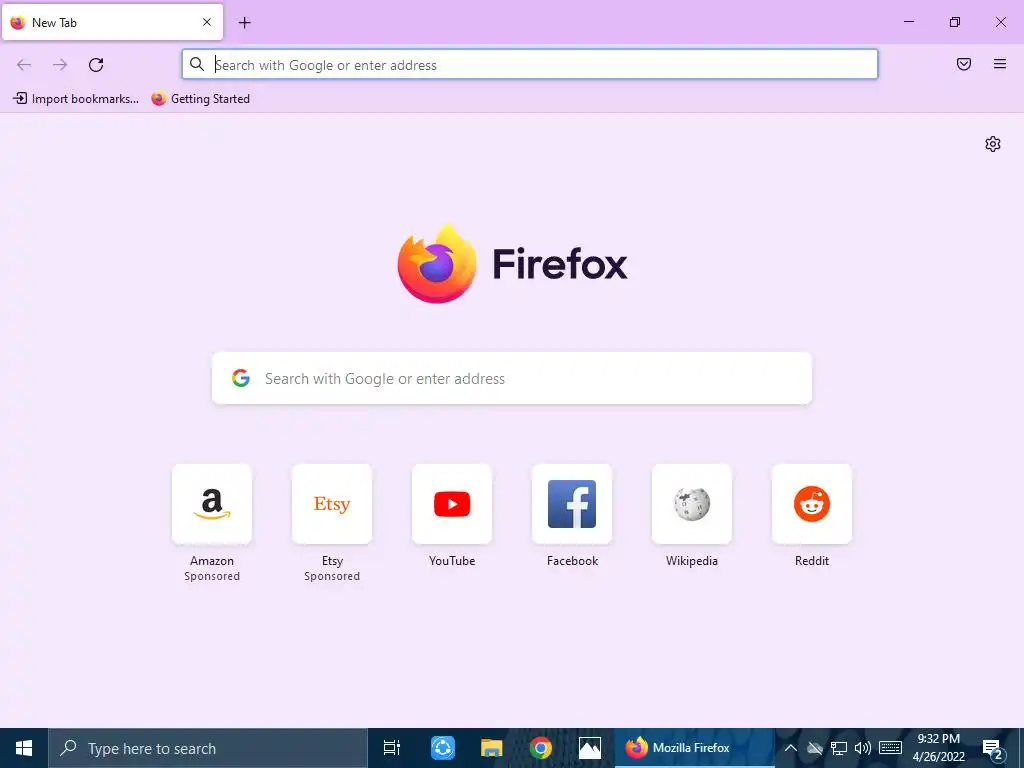This screenshot has height=768, width=1024.
Task: Open the Etsy shortcut tile
Action: pyautogui.click(x=332, y=504)
